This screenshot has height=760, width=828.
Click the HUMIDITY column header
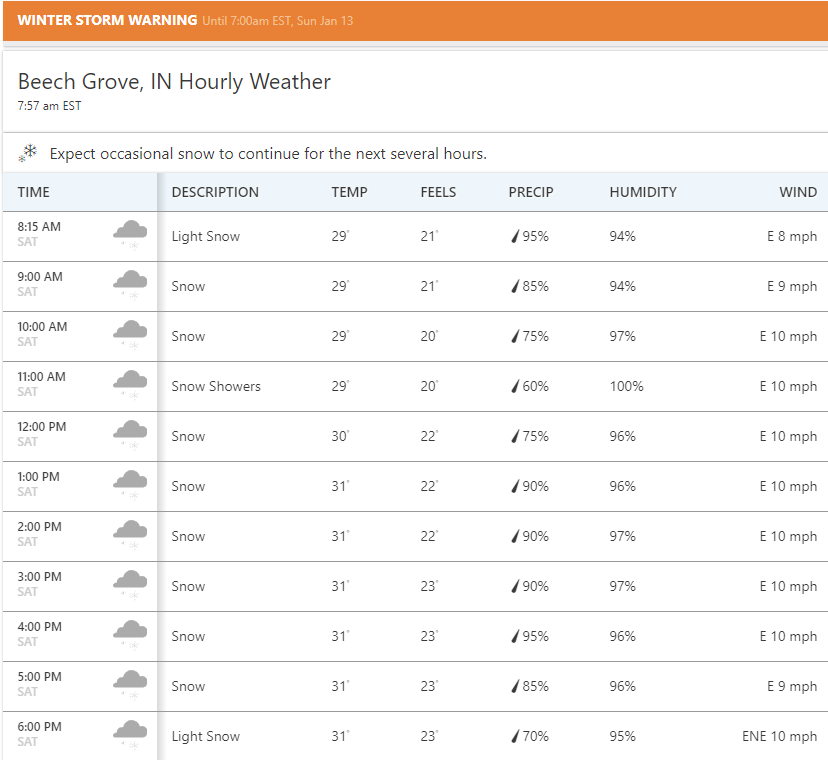[x=643, y=192]
